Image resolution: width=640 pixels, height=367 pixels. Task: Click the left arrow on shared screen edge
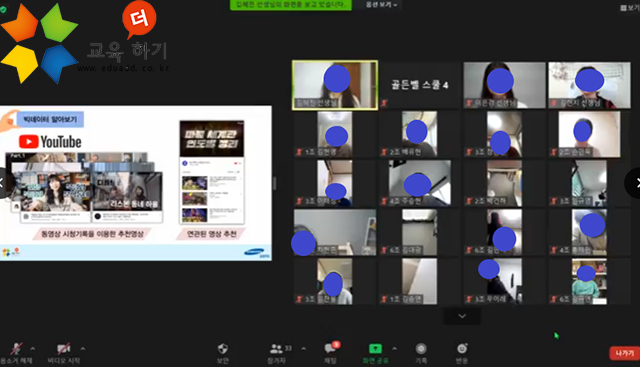click(x=4, y=183)
